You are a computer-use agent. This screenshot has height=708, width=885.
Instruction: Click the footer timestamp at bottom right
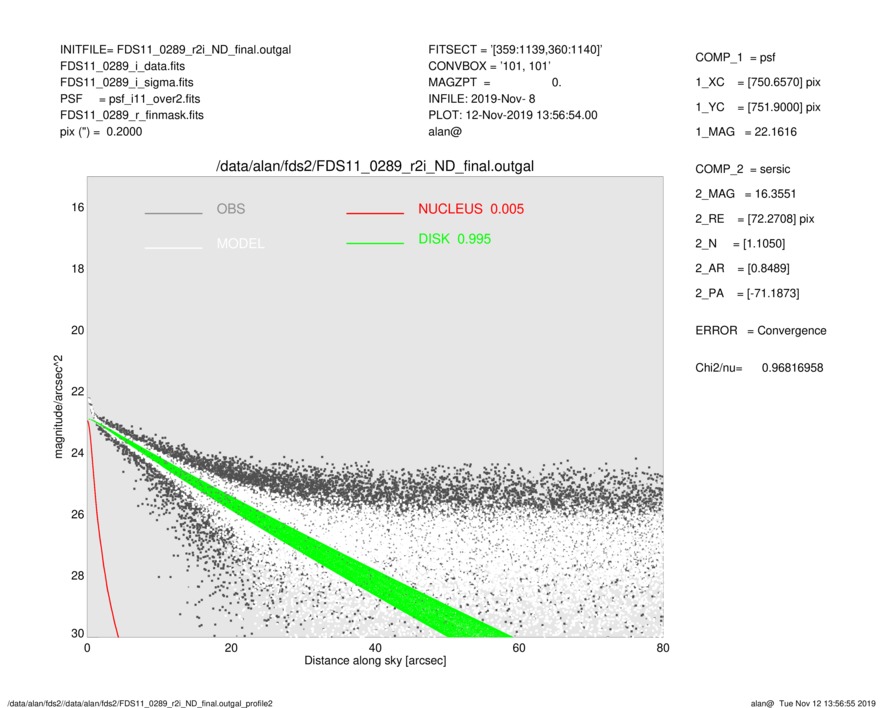tap(813, 703)
